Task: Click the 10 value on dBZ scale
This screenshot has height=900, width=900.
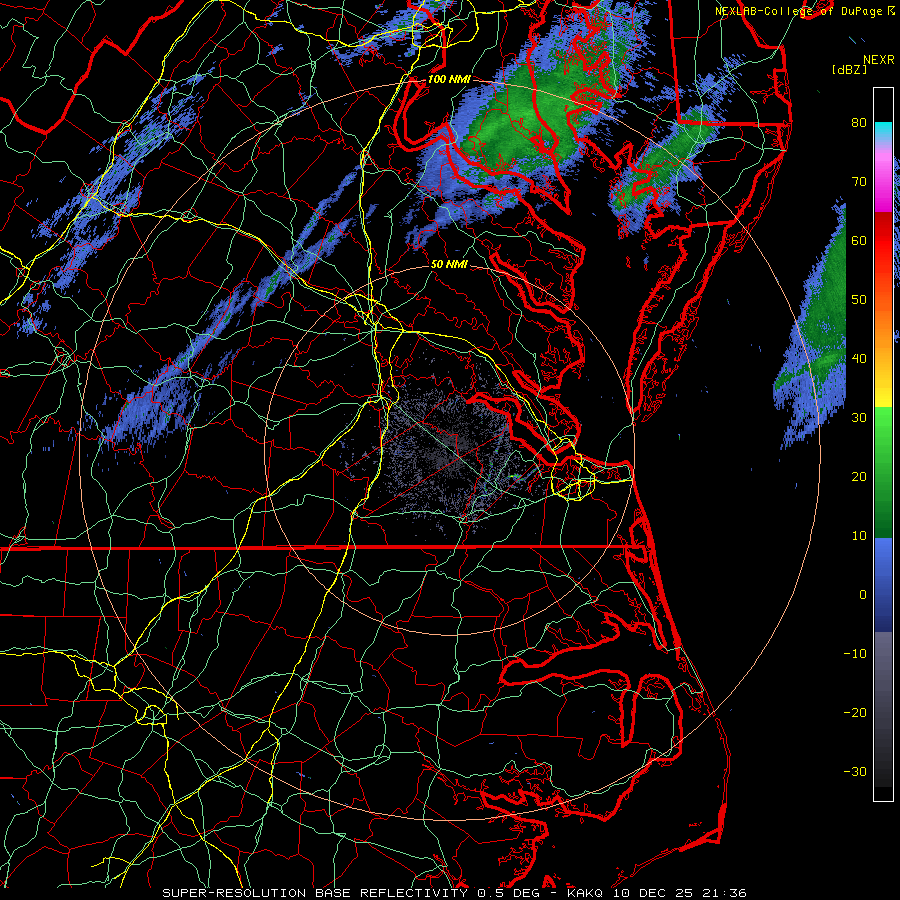Action: 859,536
